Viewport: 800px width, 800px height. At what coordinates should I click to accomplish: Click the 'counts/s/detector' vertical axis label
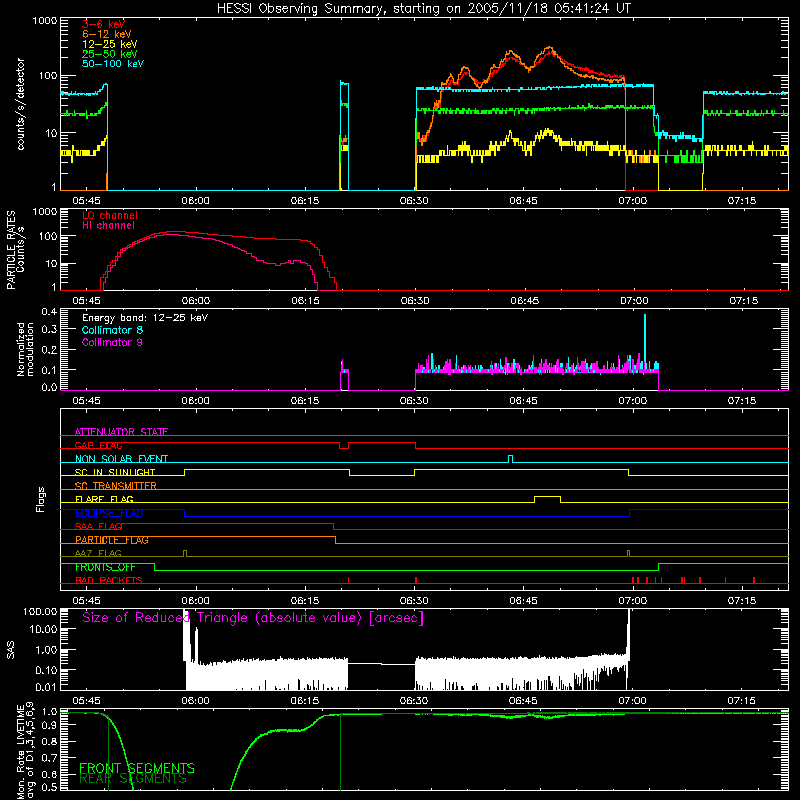pyautogui.click(x=21, y=104)
